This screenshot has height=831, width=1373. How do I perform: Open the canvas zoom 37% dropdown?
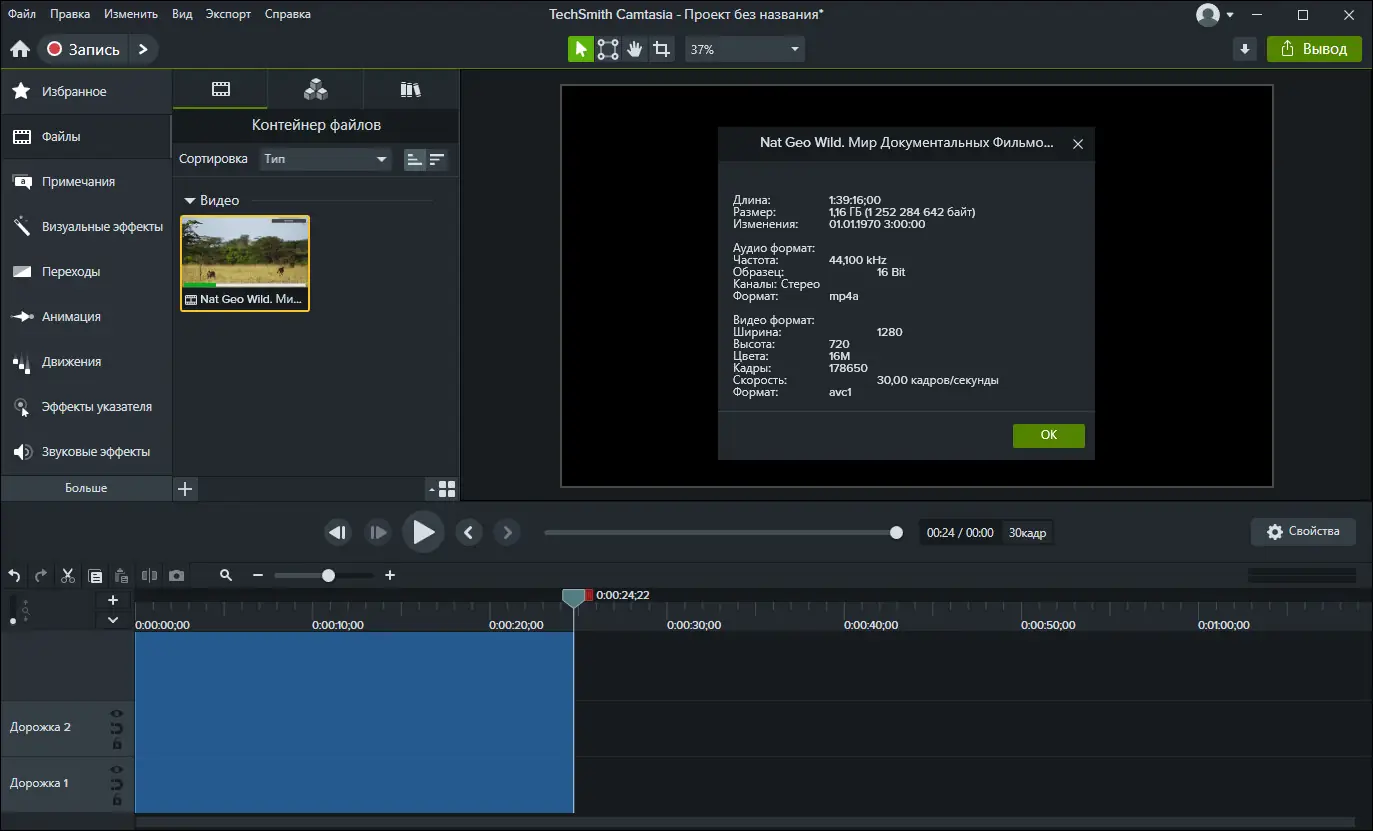click(744, 49)
